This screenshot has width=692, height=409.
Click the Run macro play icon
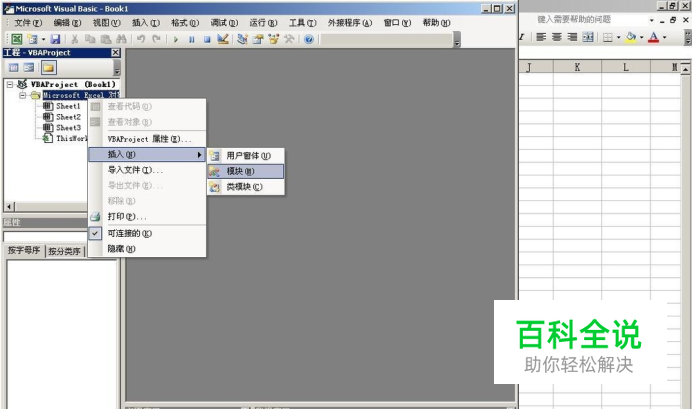[176, 40]
